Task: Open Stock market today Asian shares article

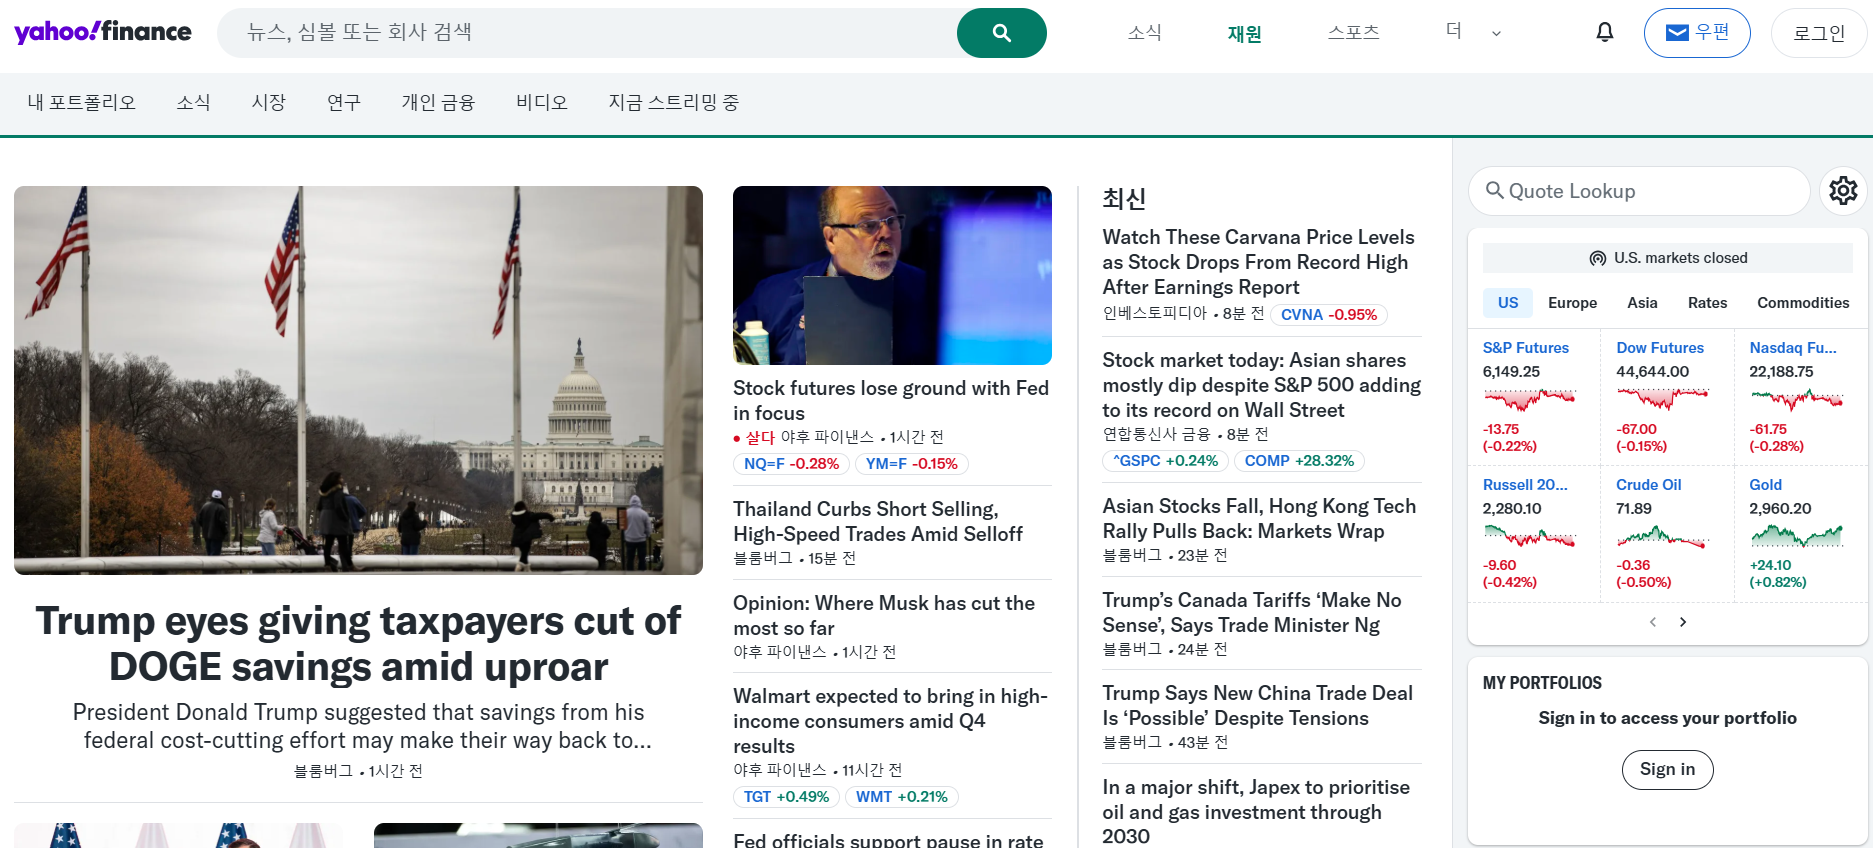Action: [1261, 385]
